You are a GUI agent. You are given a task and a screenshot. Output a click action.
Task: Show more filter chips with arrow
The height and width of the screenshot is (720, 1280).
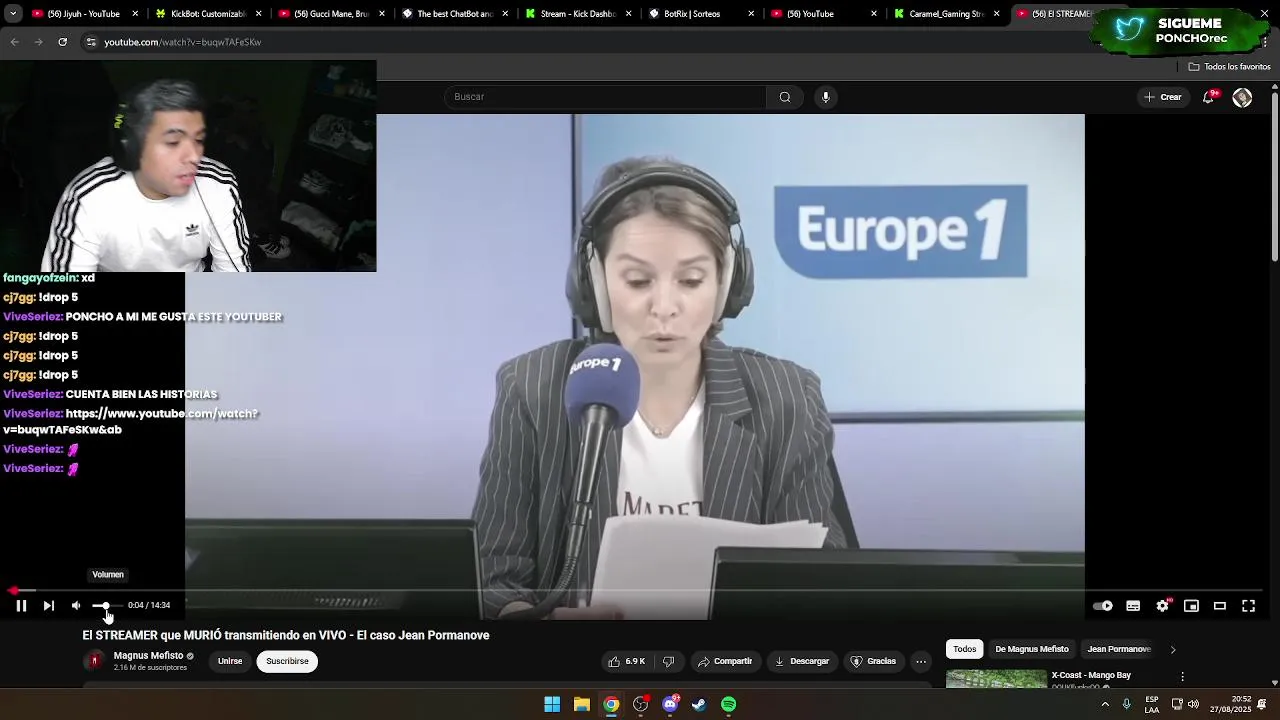coord(1173,649)
